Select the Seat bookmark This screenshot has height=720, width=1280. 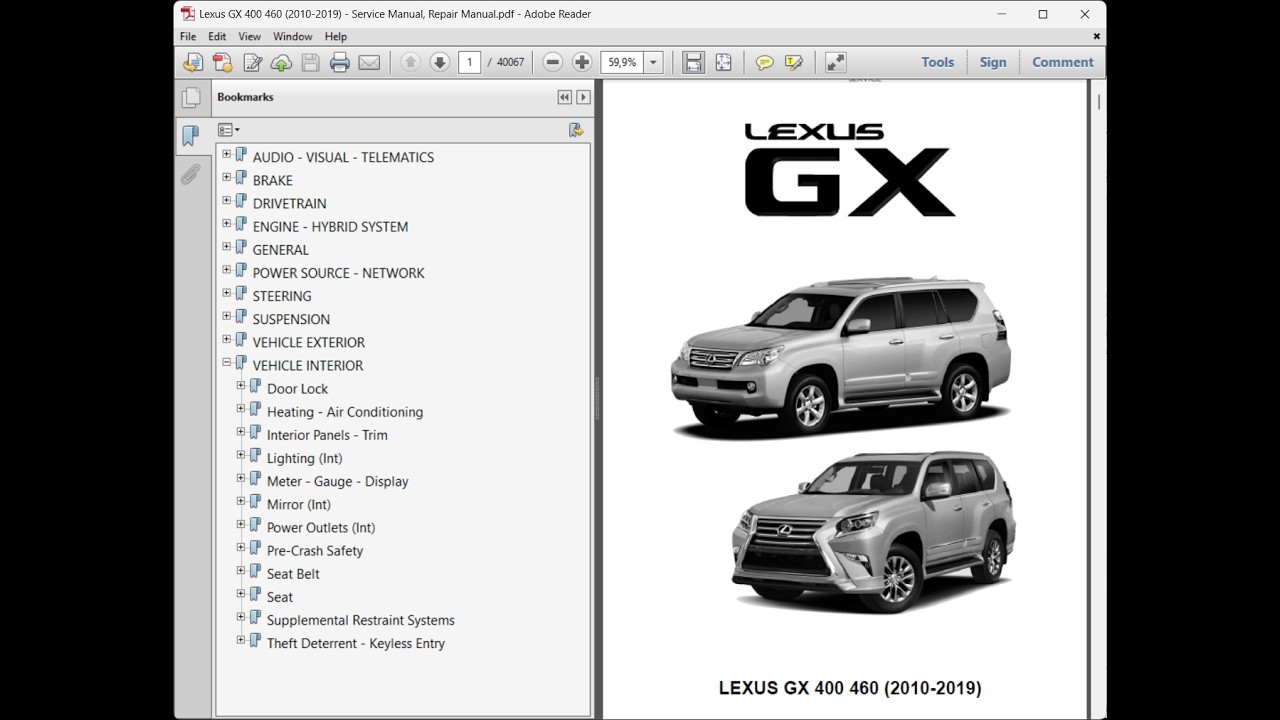click(x=280, y=597)
